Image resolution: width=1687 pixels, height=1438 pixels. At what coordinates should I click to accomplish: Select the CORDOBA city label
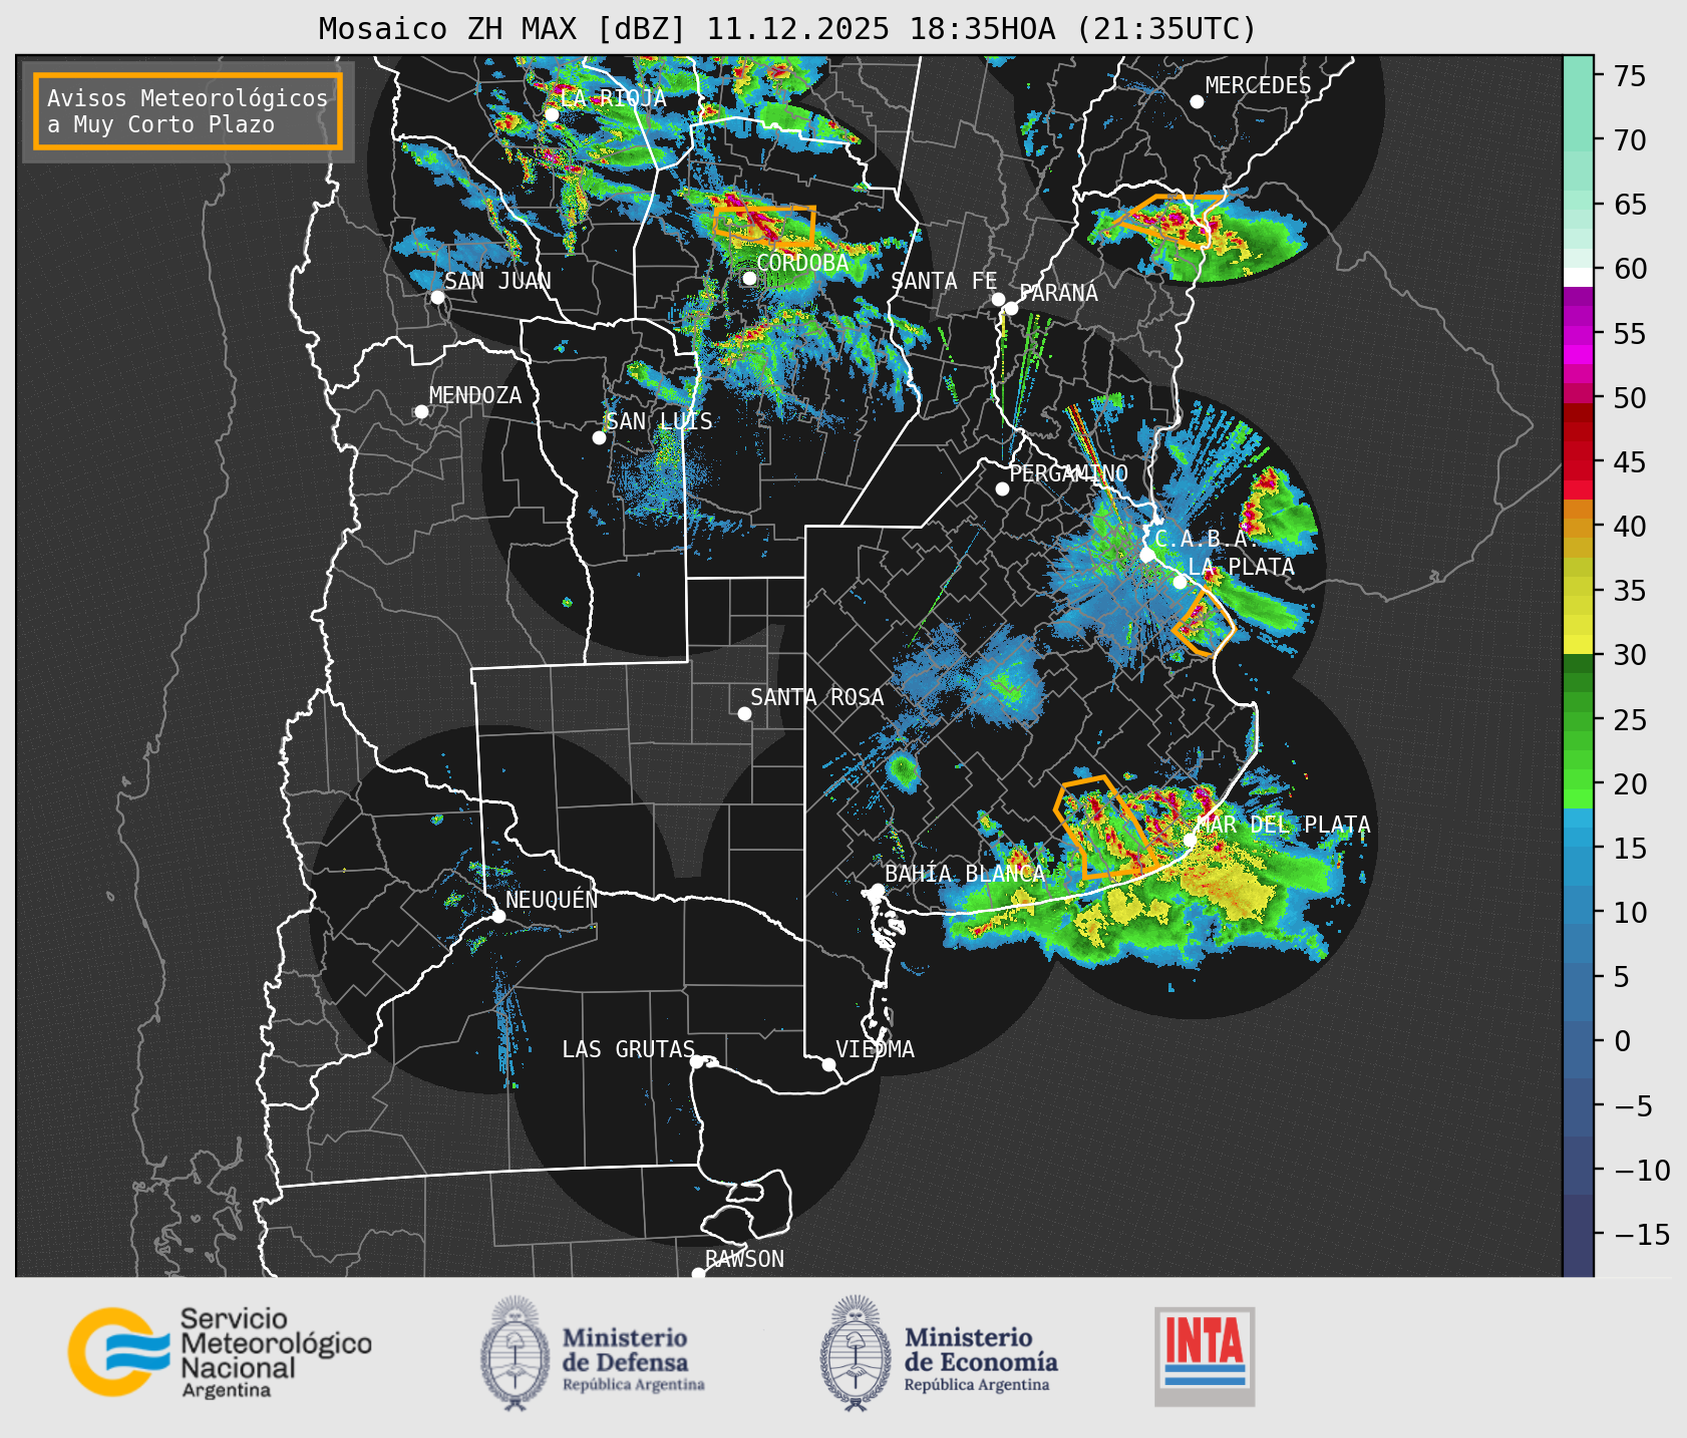(802, 263)
